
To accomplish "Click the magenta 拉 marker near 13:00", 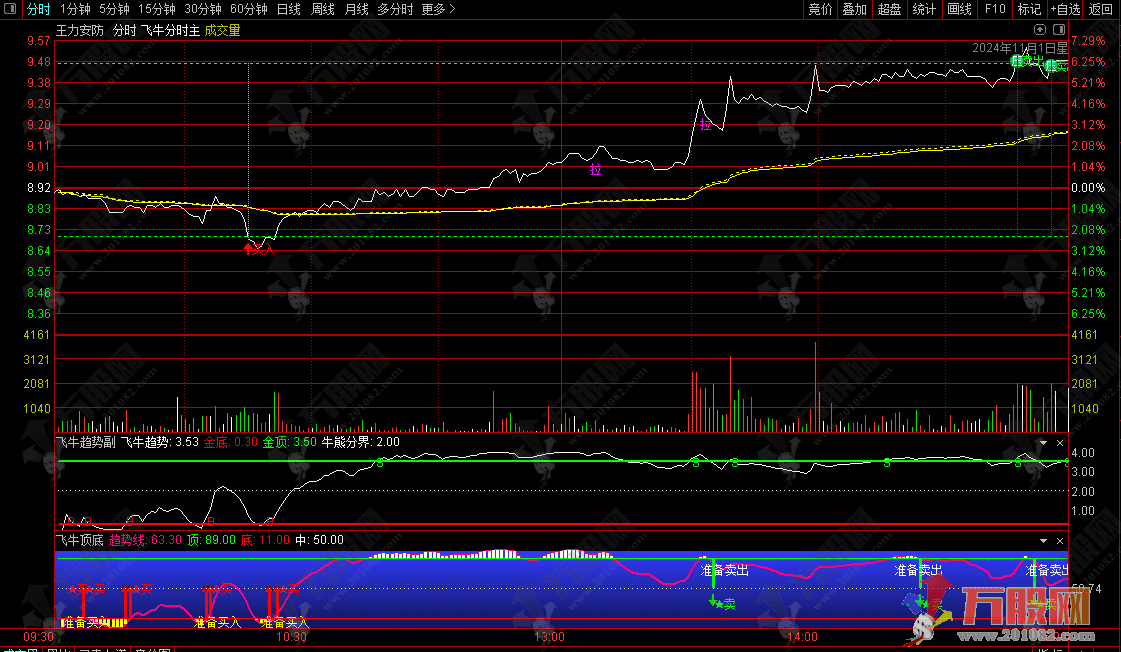I will point(596,169).
